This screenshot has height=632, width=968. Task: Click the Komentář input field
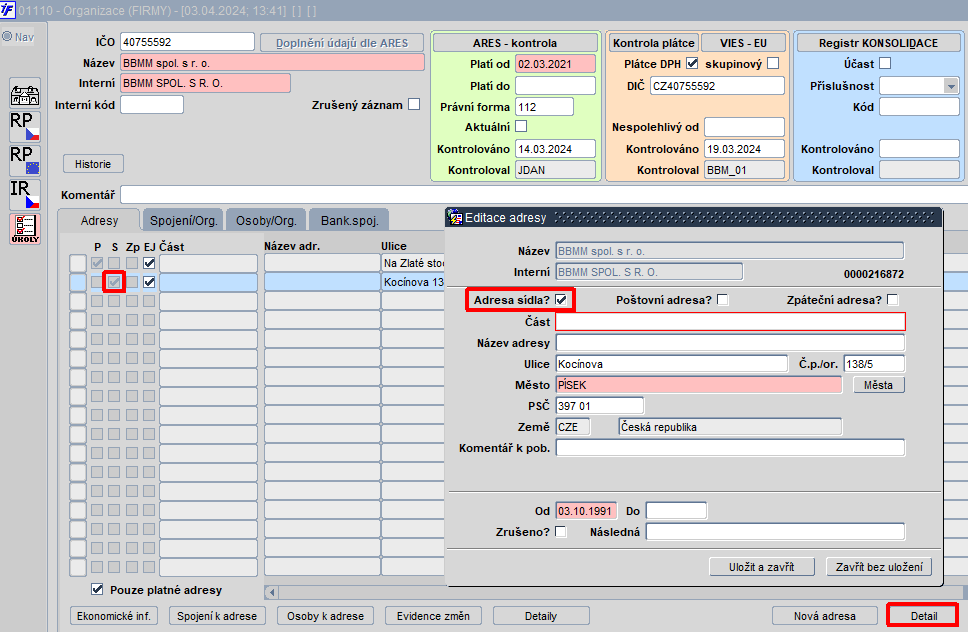[543, 194]
